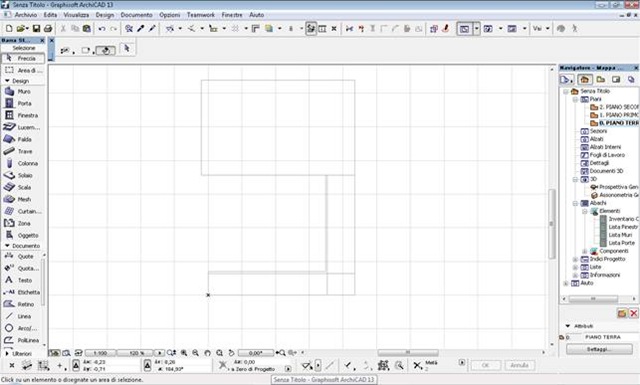Click the taskbar item Senza Titolo - Graphisoft ArchiCAD 13
This screenshot has height=385, width=640.
[x=324, y=380]
